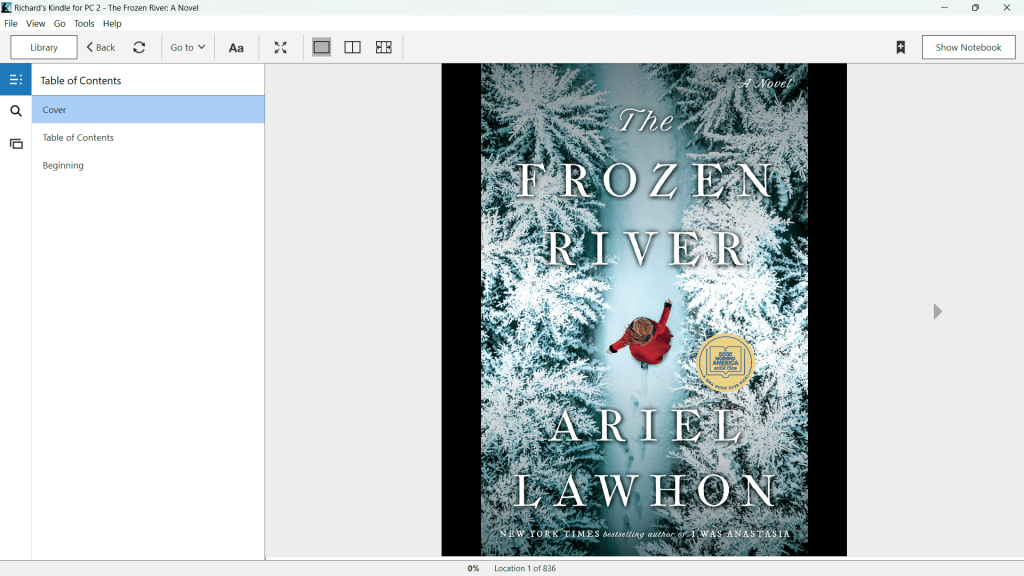Click the Frozen River cover image
Image resolution: width=1024 pixels, height=576 pixels.
pos(644,310)
